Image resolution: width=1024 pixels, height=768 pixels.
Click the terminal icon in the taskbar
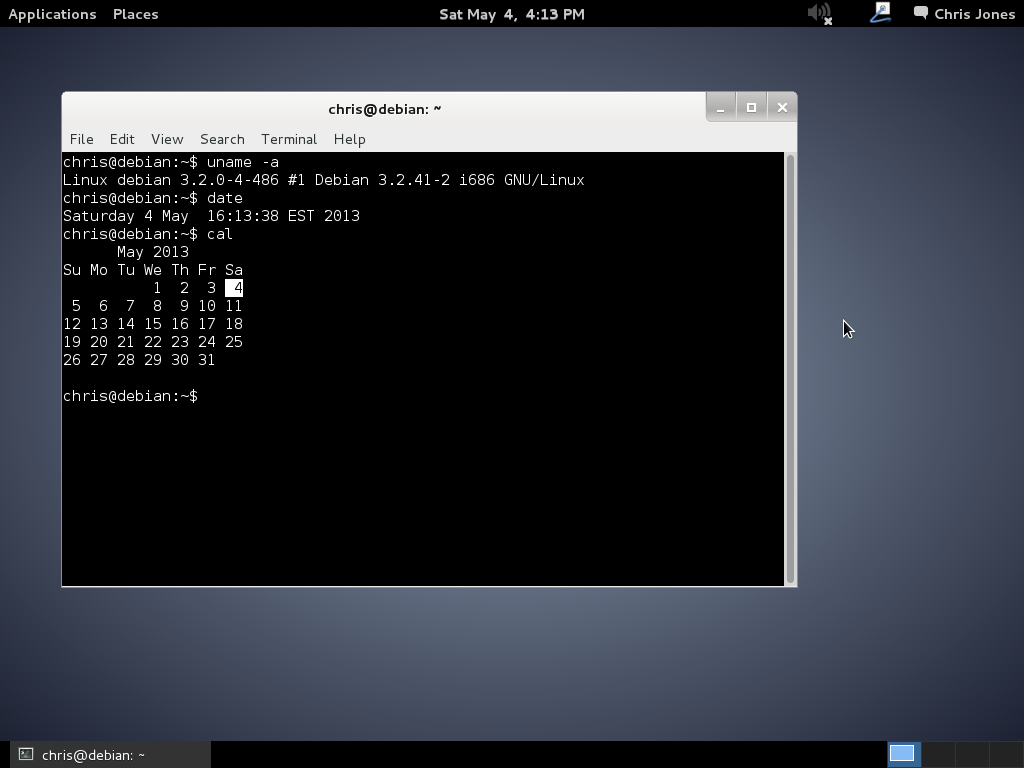[25, 754]
